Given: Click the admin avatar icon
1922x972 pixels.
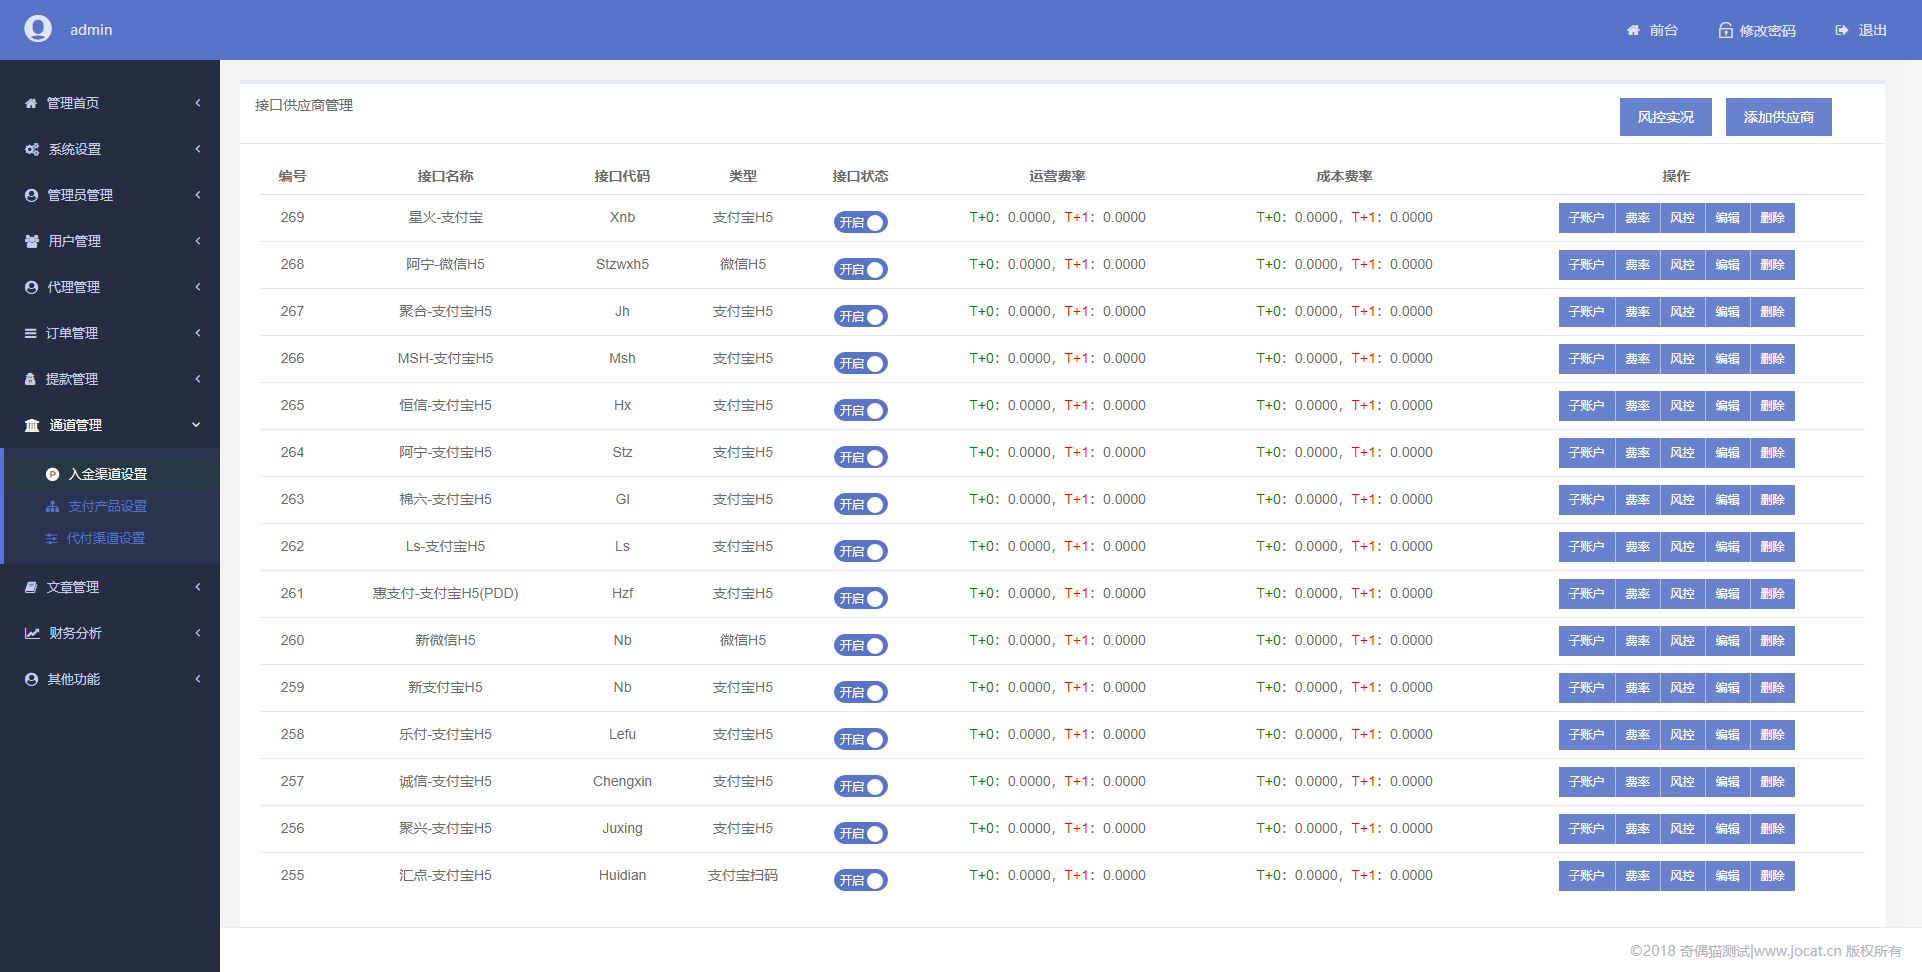Looking at the screenshot, I should point(38,29).
